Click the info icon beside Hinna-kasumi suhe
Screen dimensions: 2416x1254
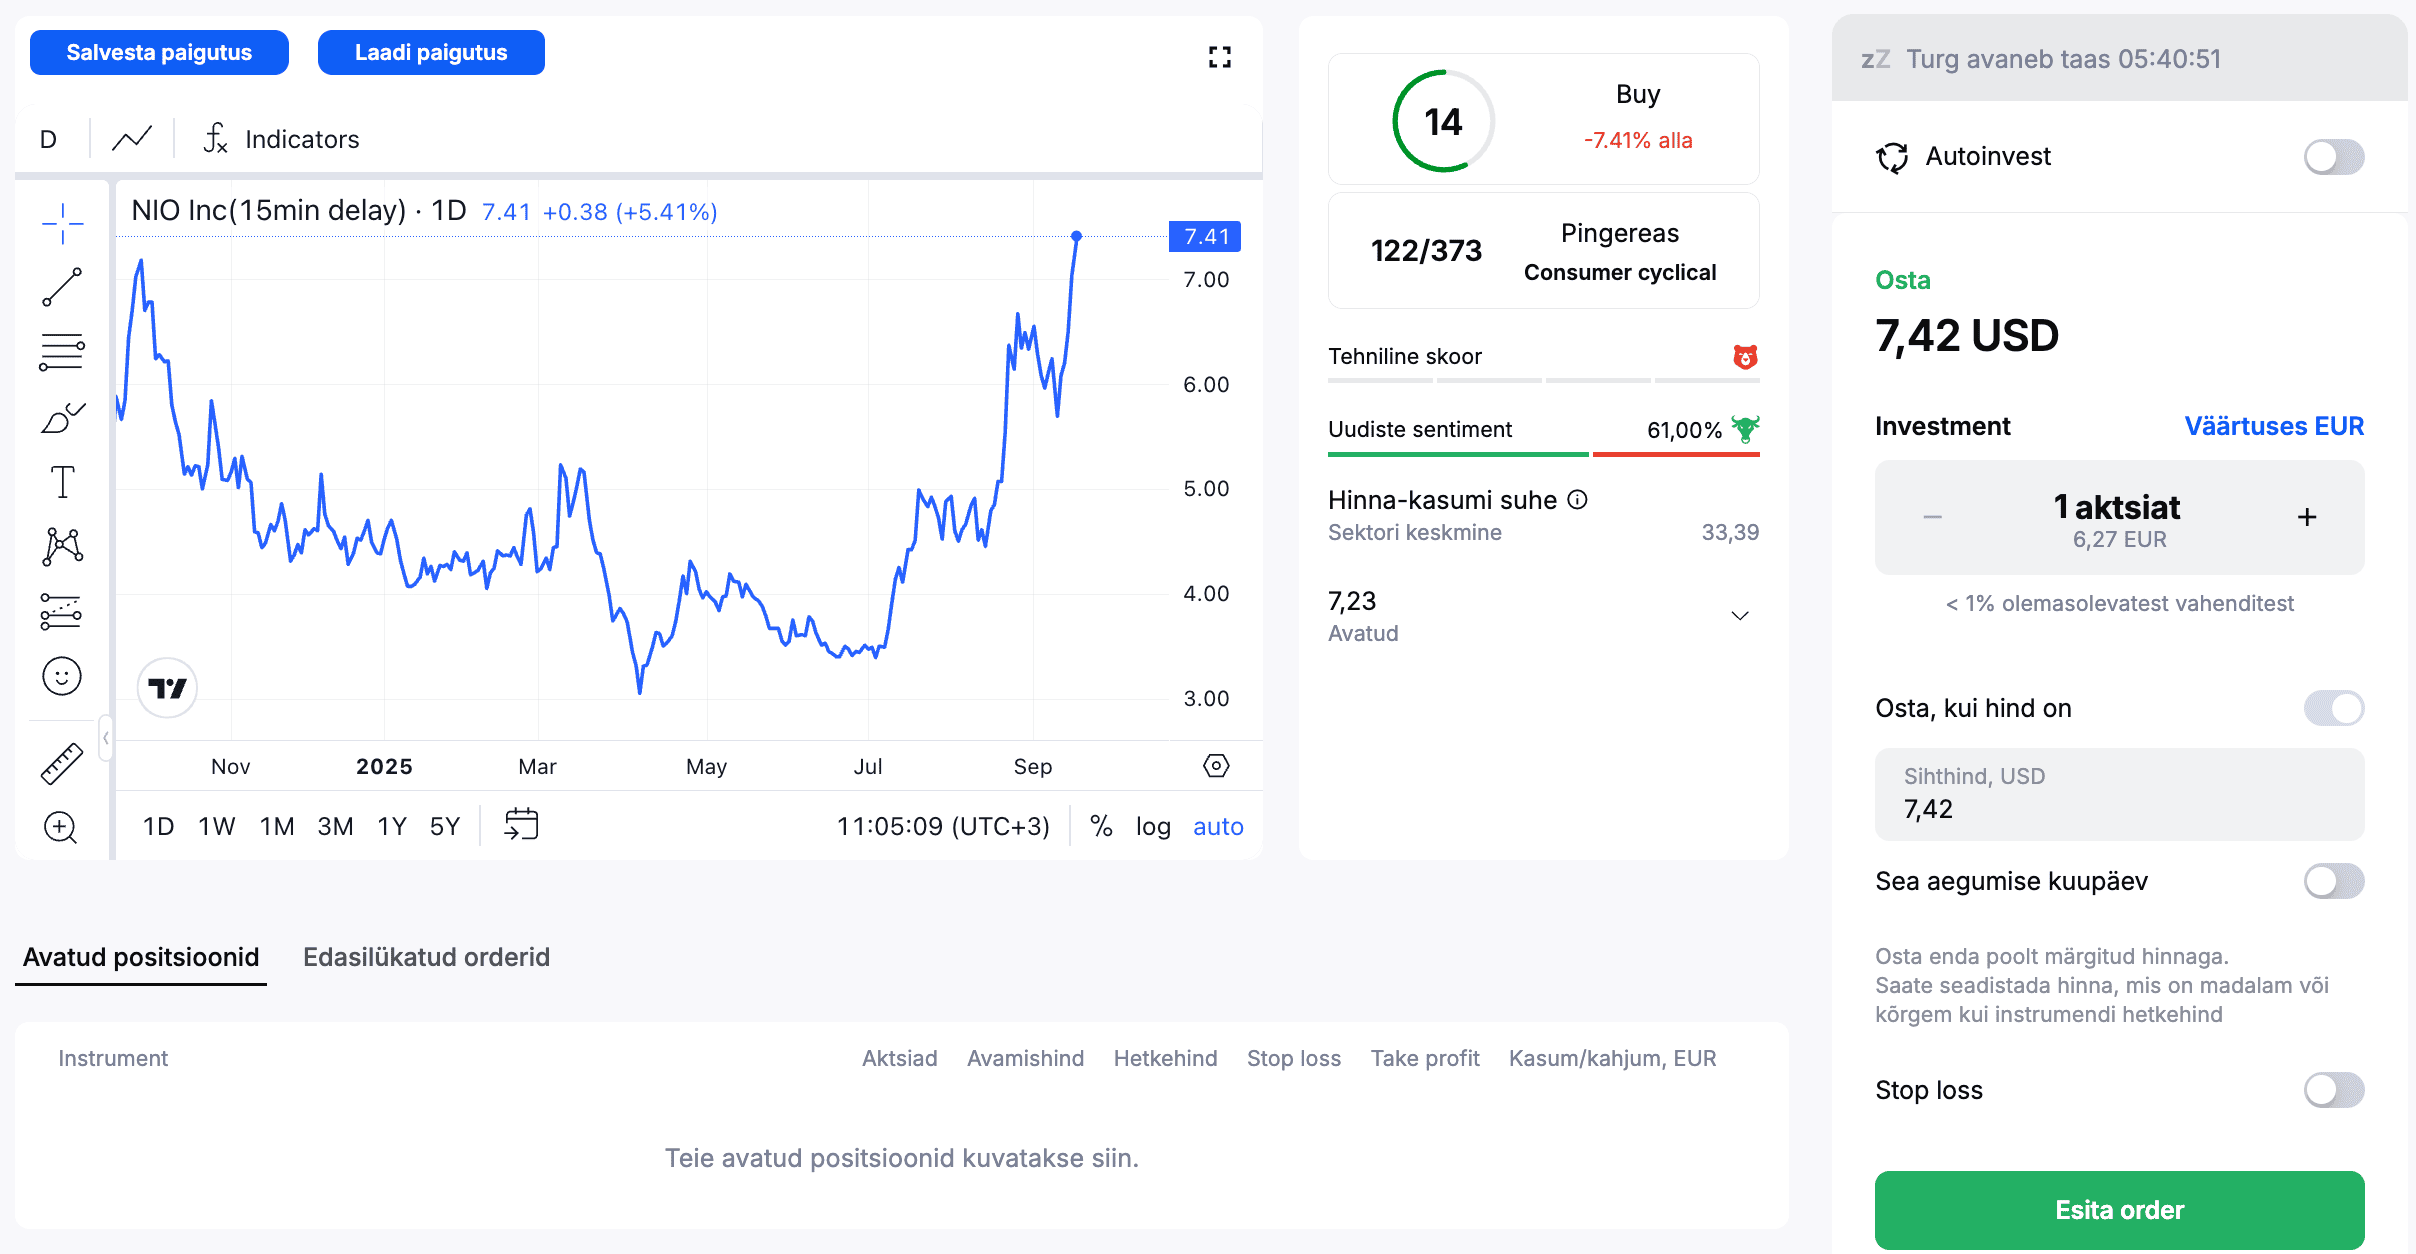[x=1577, y=500]
